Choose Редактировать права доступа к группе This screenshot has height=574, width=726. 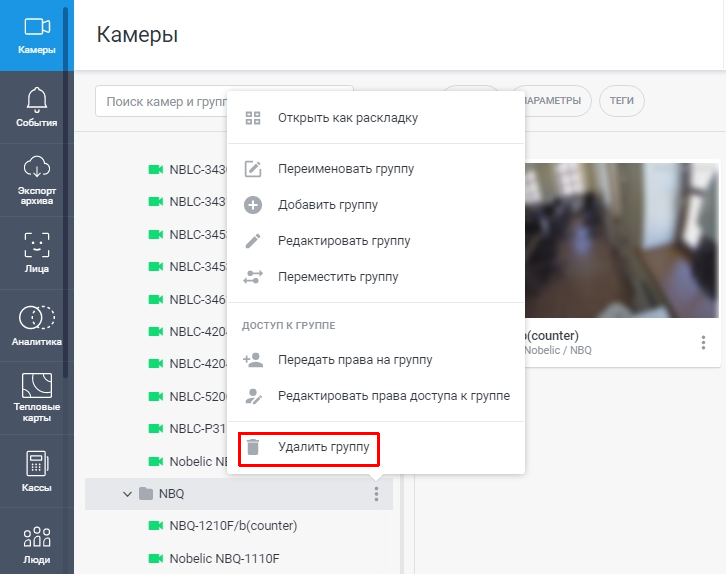click(376, 396)
